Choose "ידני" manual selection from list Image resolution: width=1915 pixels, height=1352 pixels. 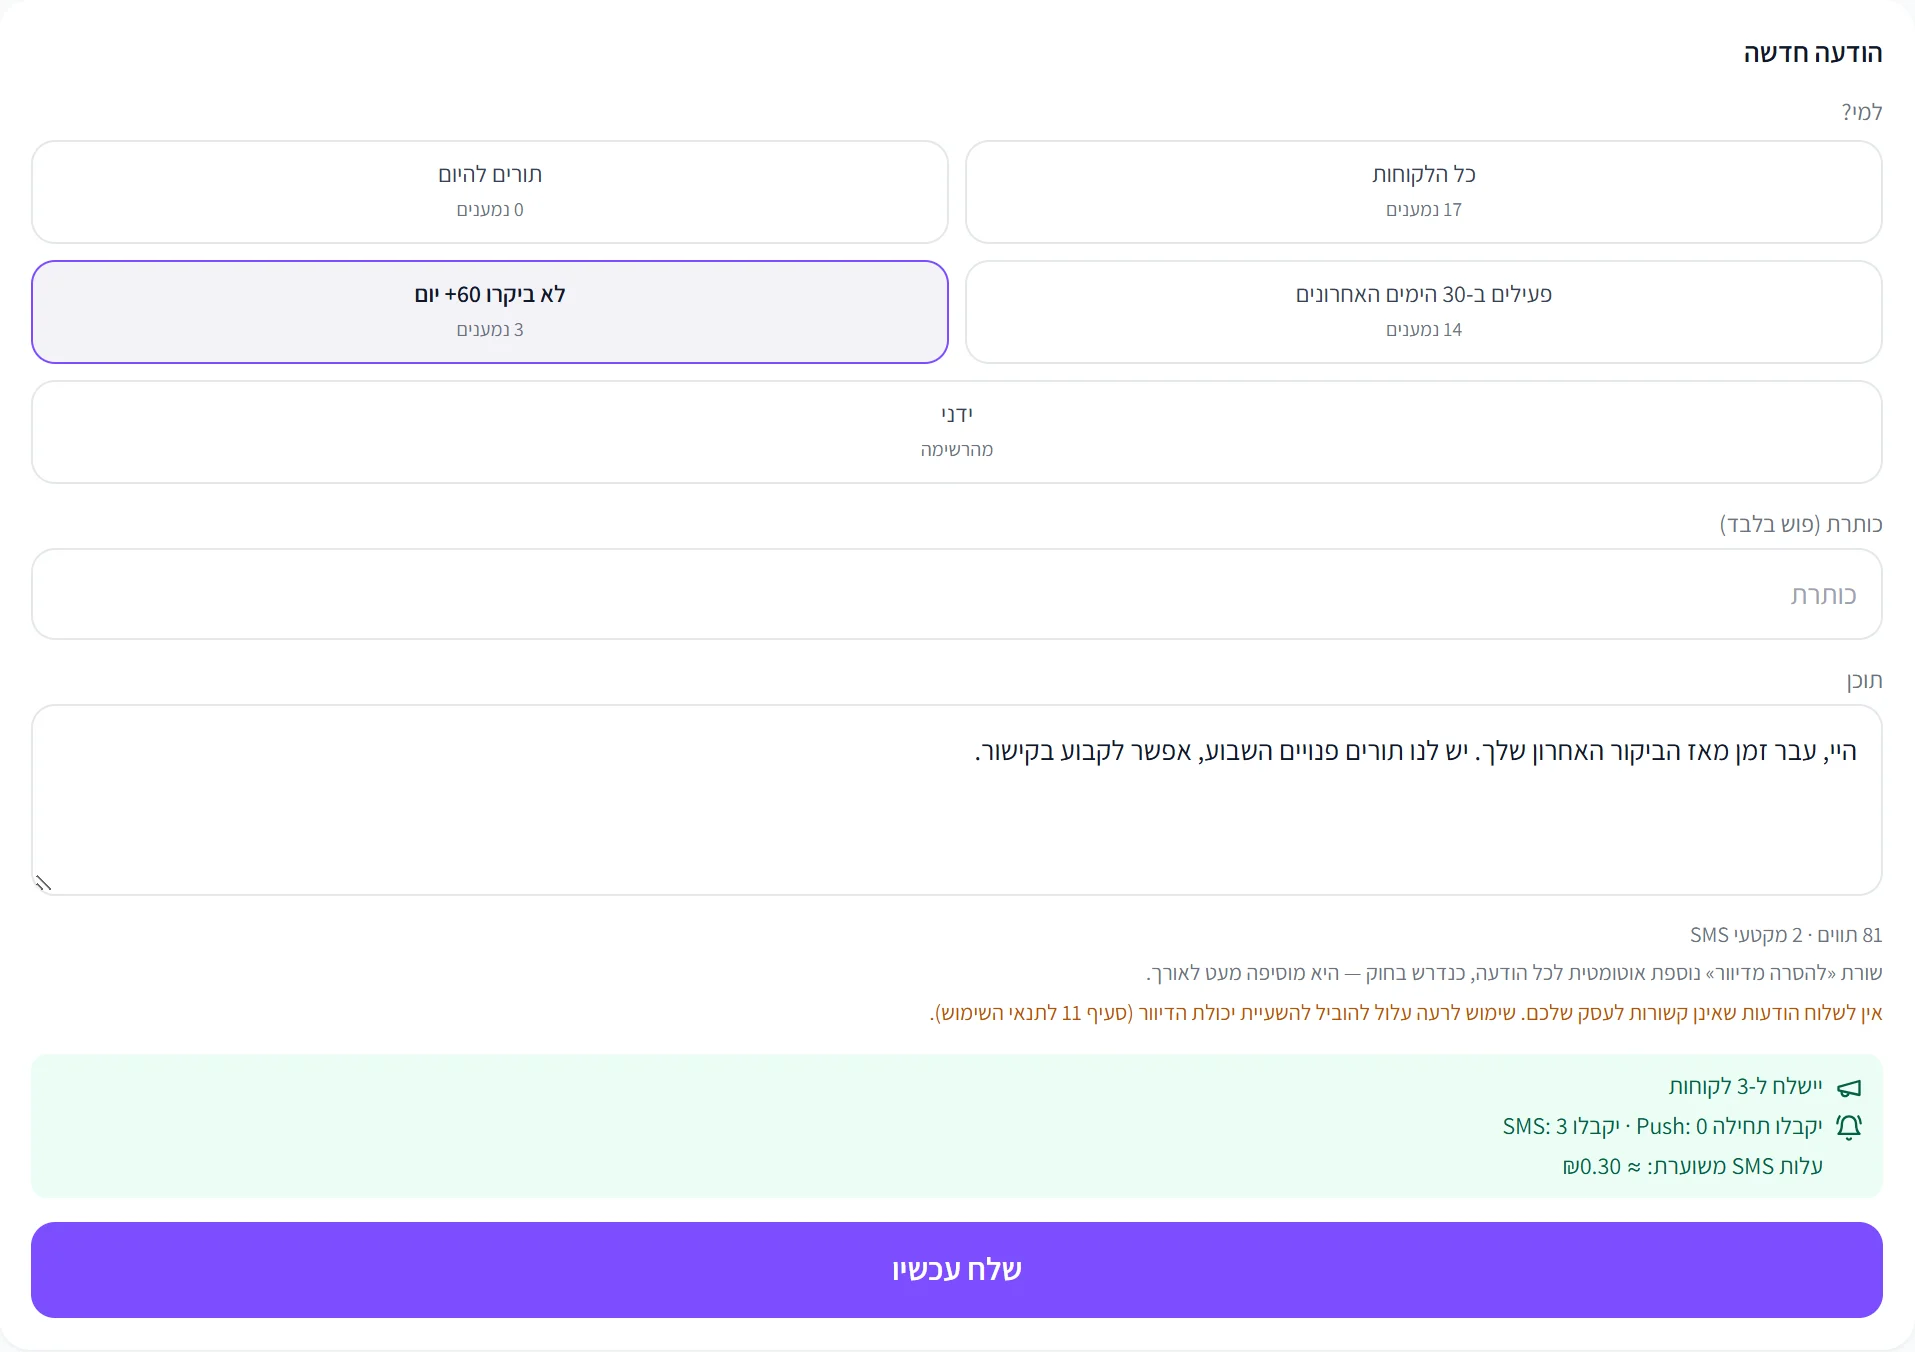tap(957, 432)
